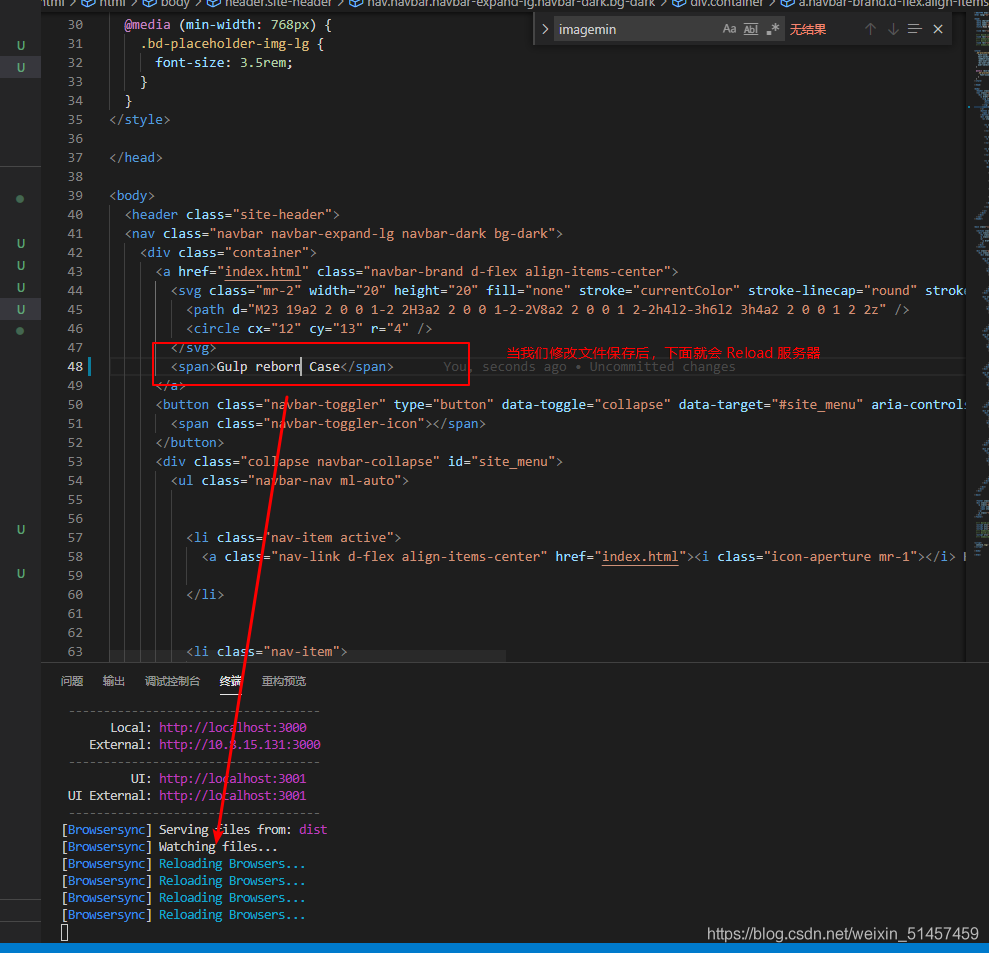Click line number 39 in gutter
The height and width of the screenshot is (953, 989).
(75, 196)
